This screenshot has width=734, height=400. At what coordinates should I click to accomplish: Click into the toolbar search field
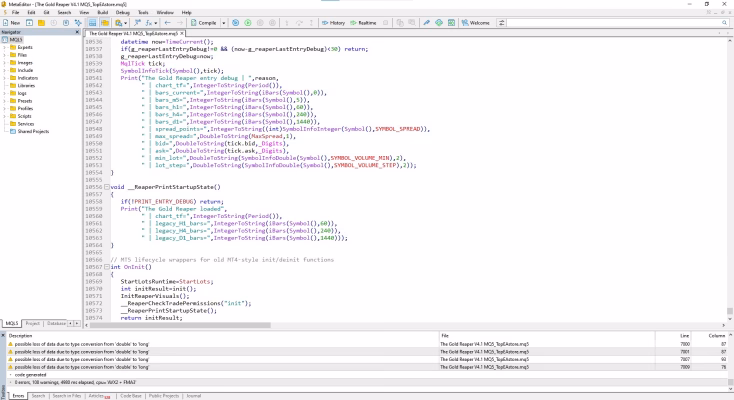[x=613, y=22]
